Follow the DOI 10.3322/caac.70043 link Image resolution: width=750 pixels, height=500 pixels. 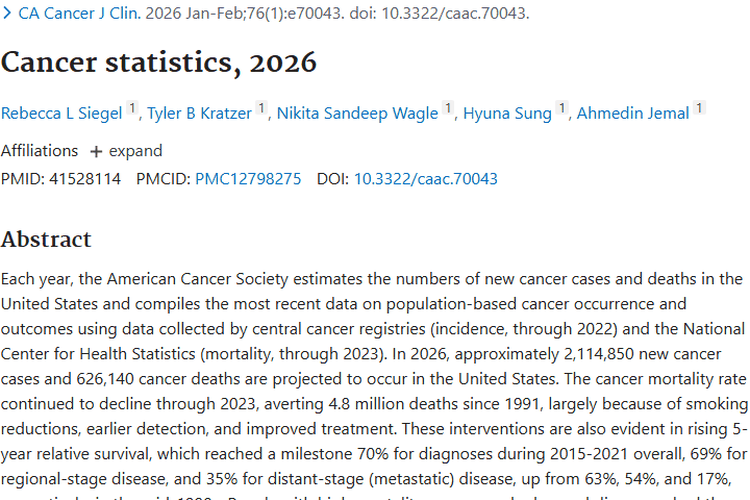pos(426,179)
